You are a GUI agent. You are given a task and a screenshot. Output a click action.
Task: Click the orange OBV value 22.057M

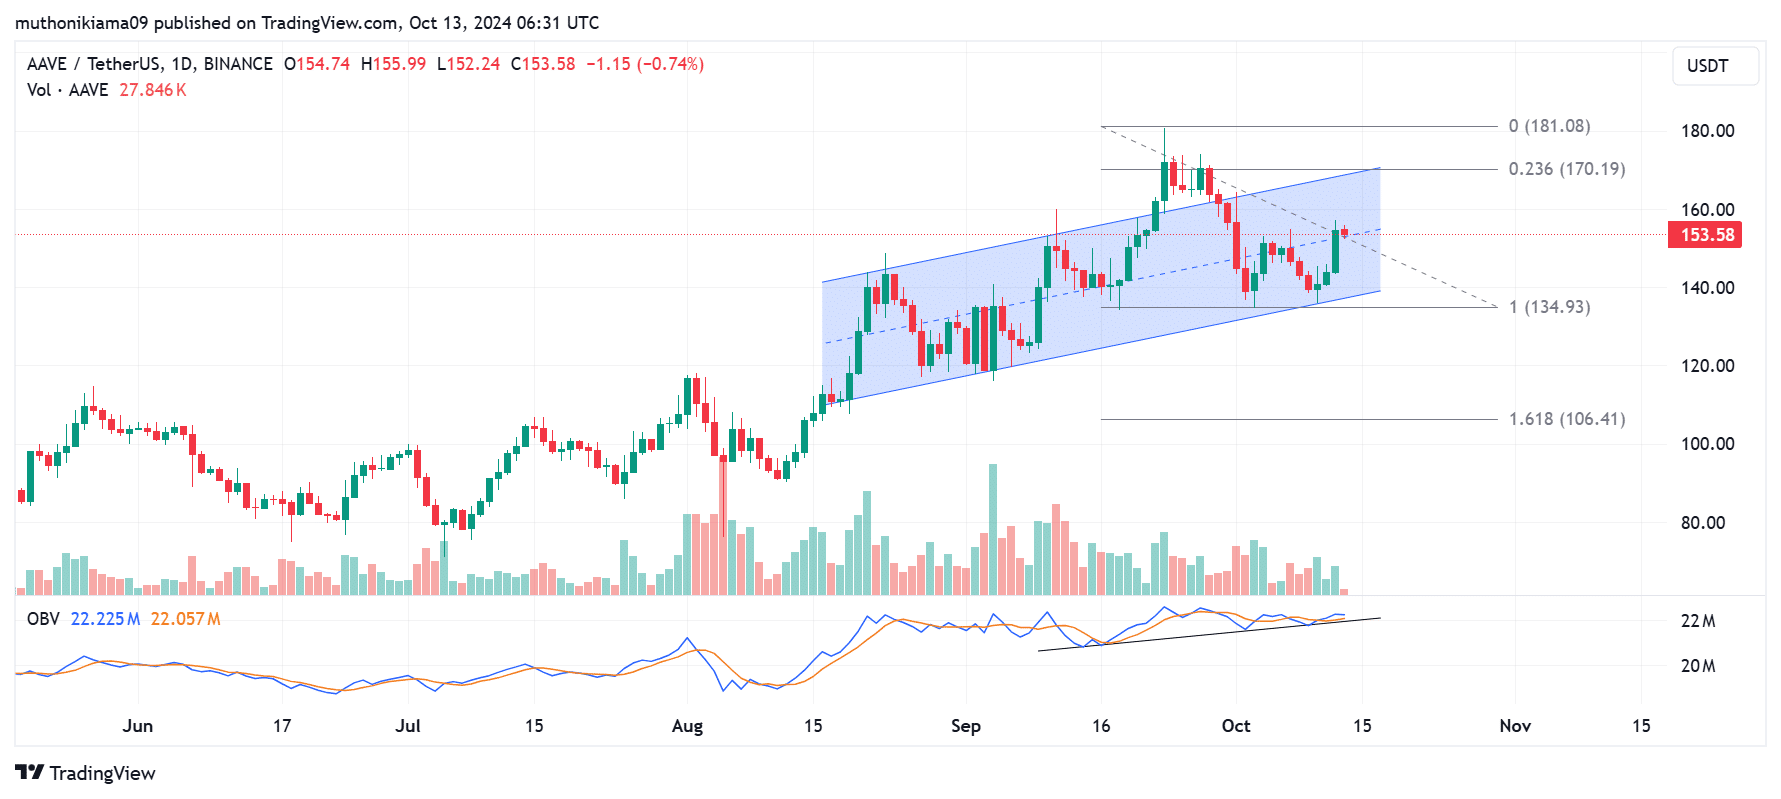185,619
